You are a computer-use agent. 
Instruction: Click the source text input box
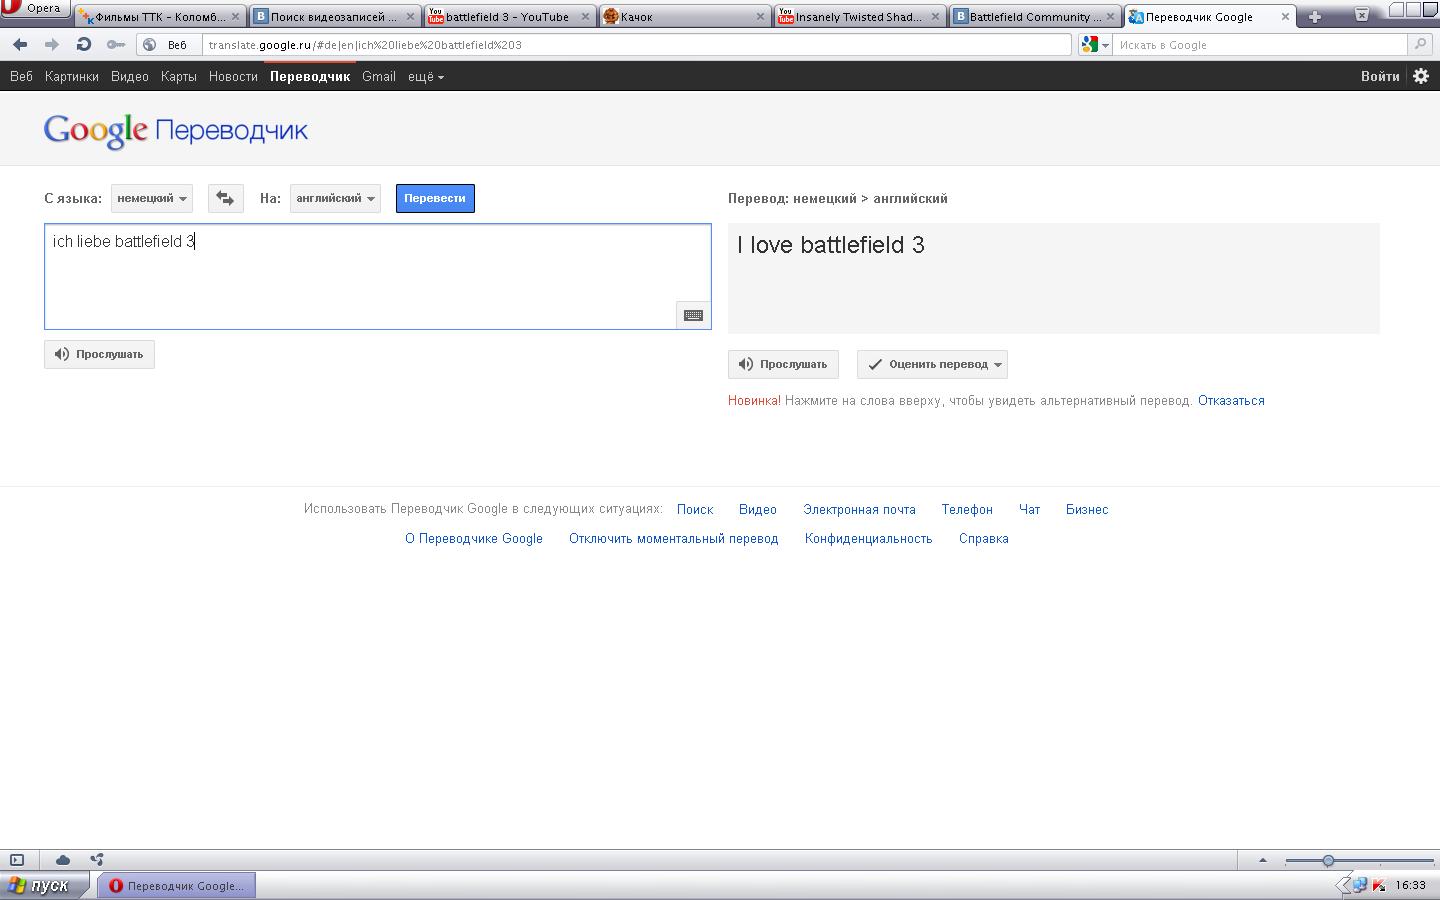(378, 276)
